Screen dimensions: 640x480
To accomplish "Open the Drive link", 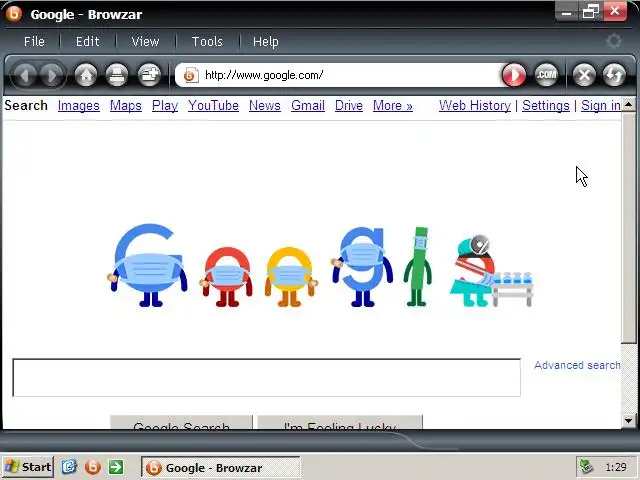I will pos(349,106).
